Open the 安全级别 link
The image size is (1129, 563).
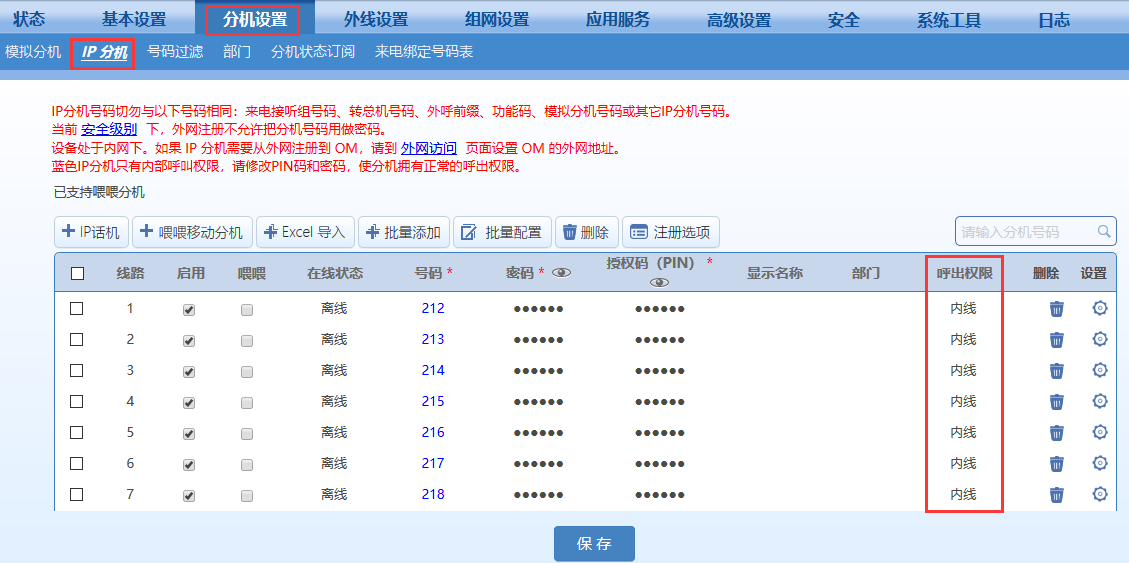click(109, 130)
